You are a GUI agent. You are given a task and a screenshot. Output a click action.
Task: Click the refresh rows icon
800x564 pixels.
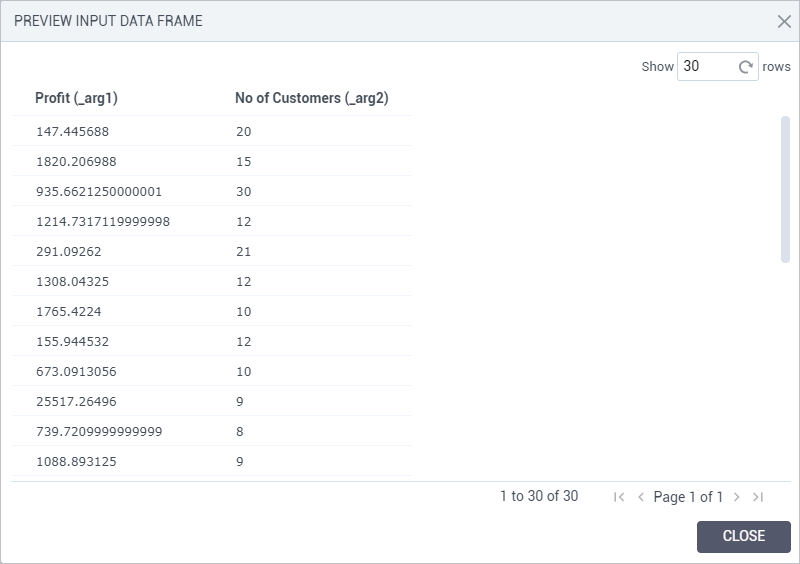coord(745,67)
